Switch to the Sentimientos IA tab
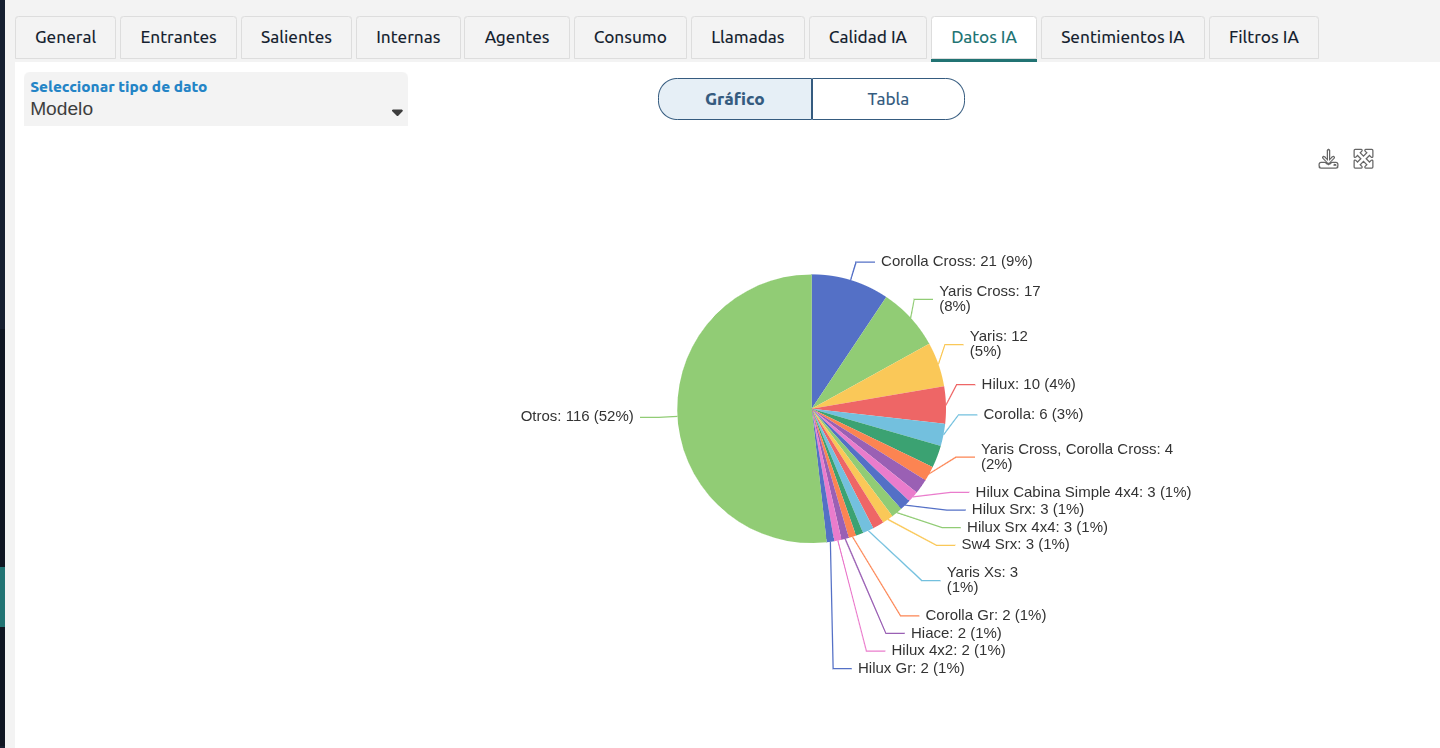The image size is (1440, 748). point(1122,38)
